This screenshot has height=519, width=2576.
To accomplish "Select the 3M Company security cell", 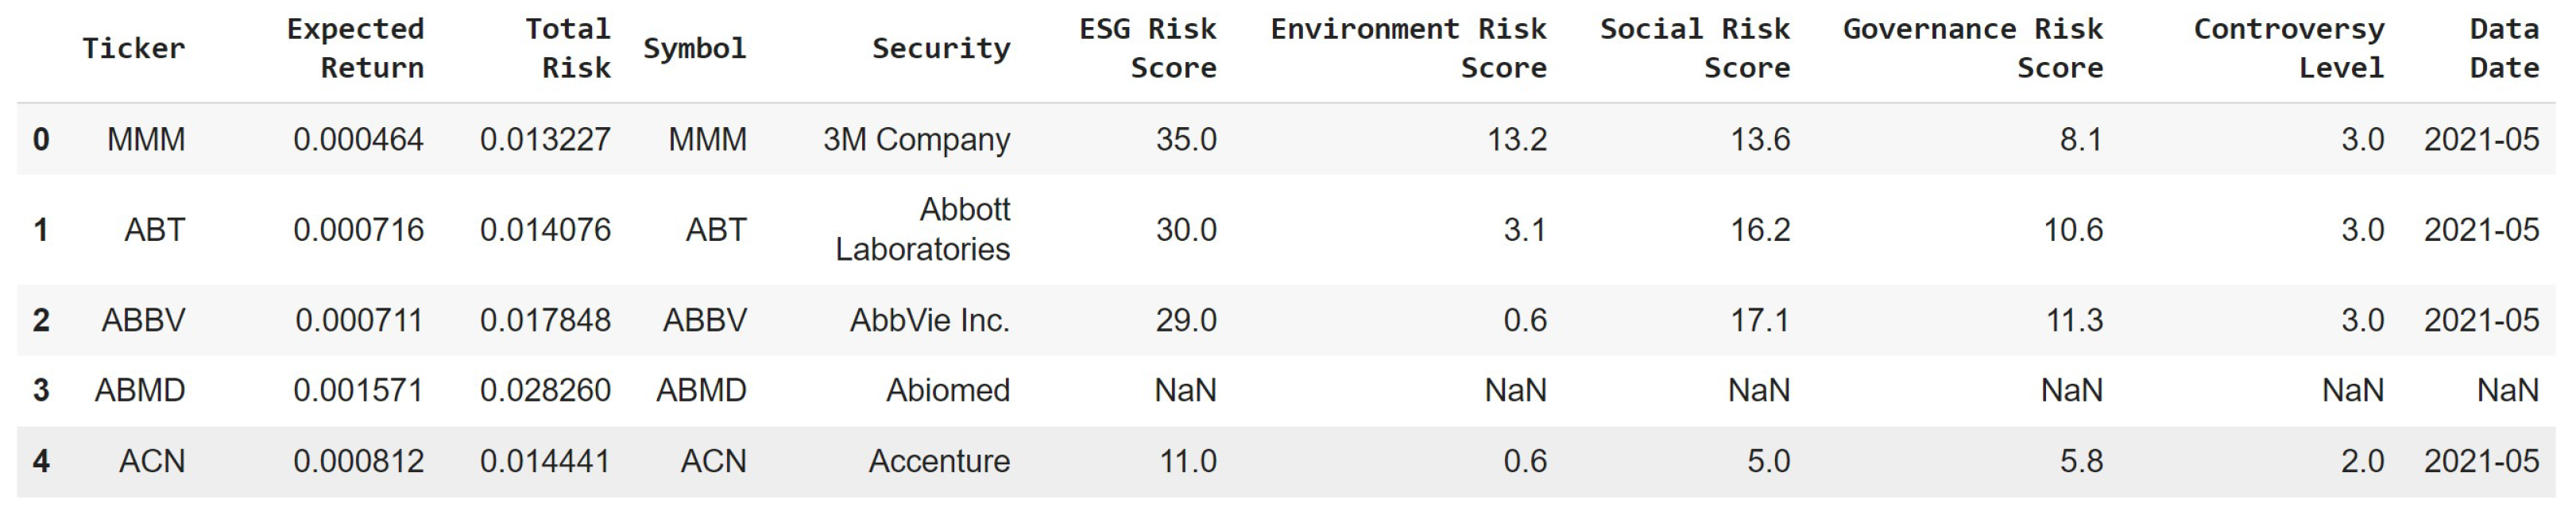I will click(916, 139).
